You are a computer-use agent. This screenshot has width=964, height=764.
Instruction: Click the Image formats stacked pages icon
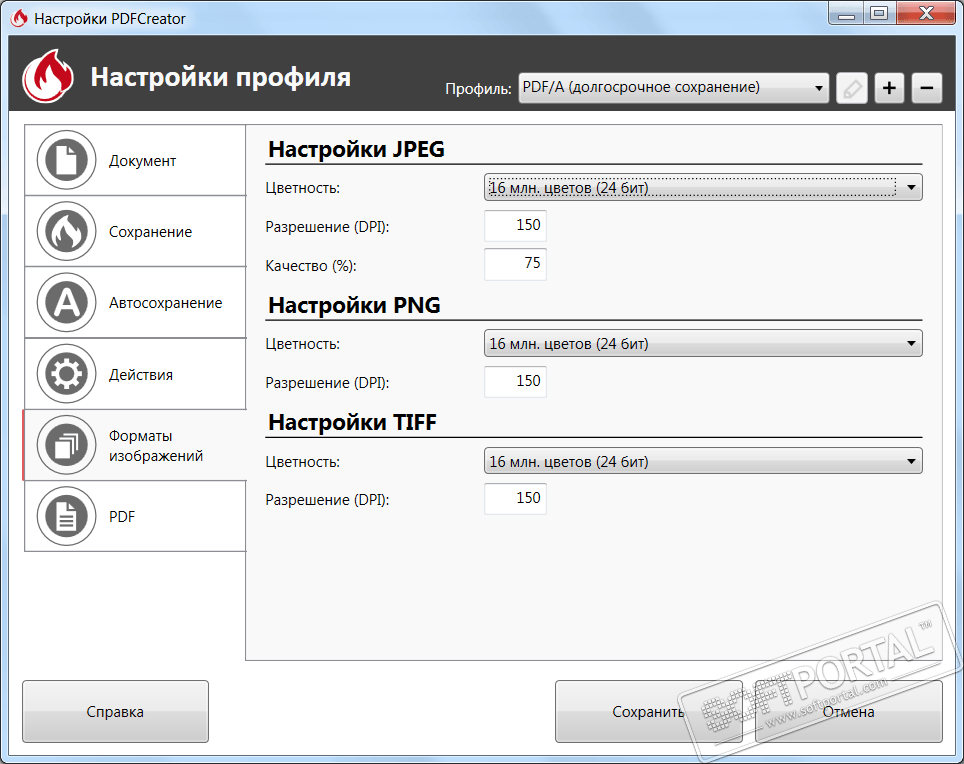[x=66, y=445]
